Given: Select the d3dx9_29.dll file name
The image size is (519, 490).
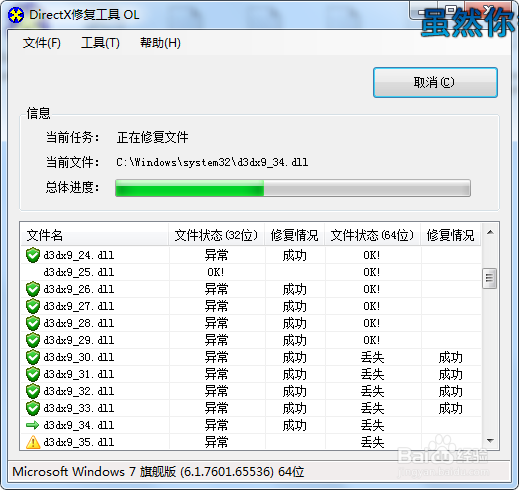Looking at the screenshot, I should [79, 340].
